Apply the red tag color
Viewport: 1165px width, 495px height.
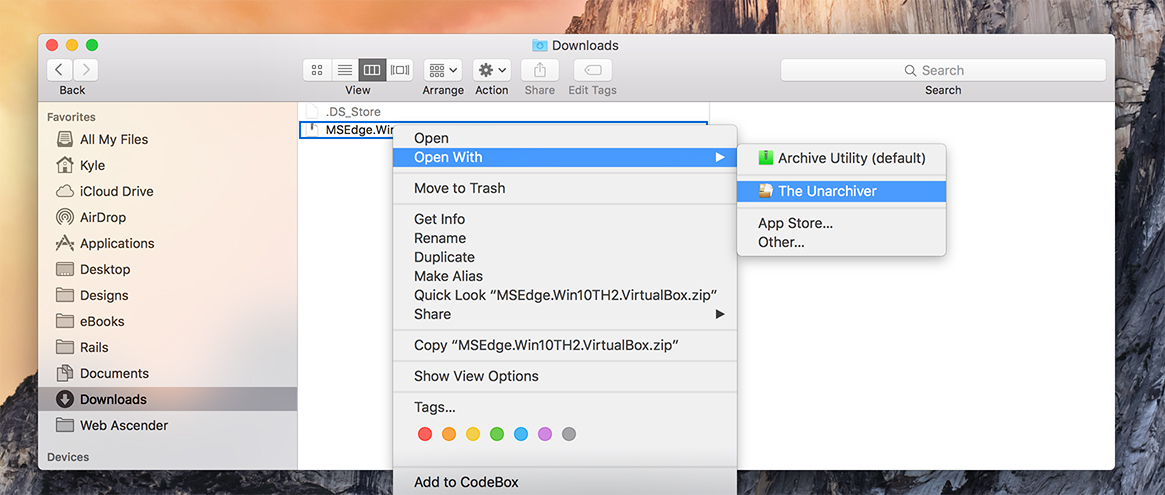(x=425, y=434)
